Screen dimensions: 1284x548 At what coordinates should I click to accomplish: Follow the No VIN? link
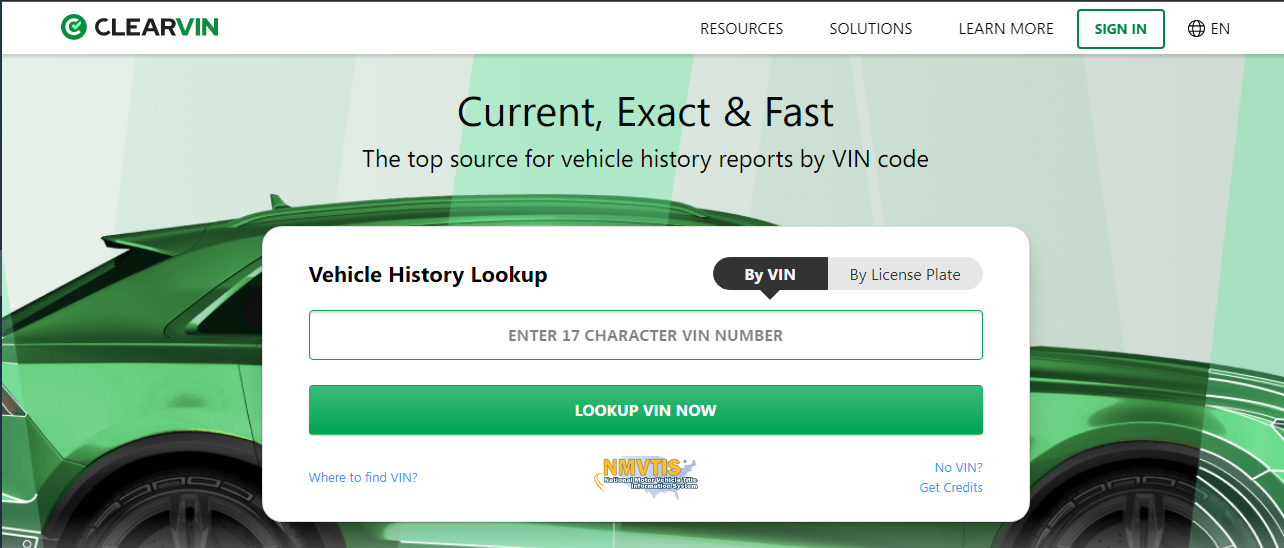click(x=958, y=467)
